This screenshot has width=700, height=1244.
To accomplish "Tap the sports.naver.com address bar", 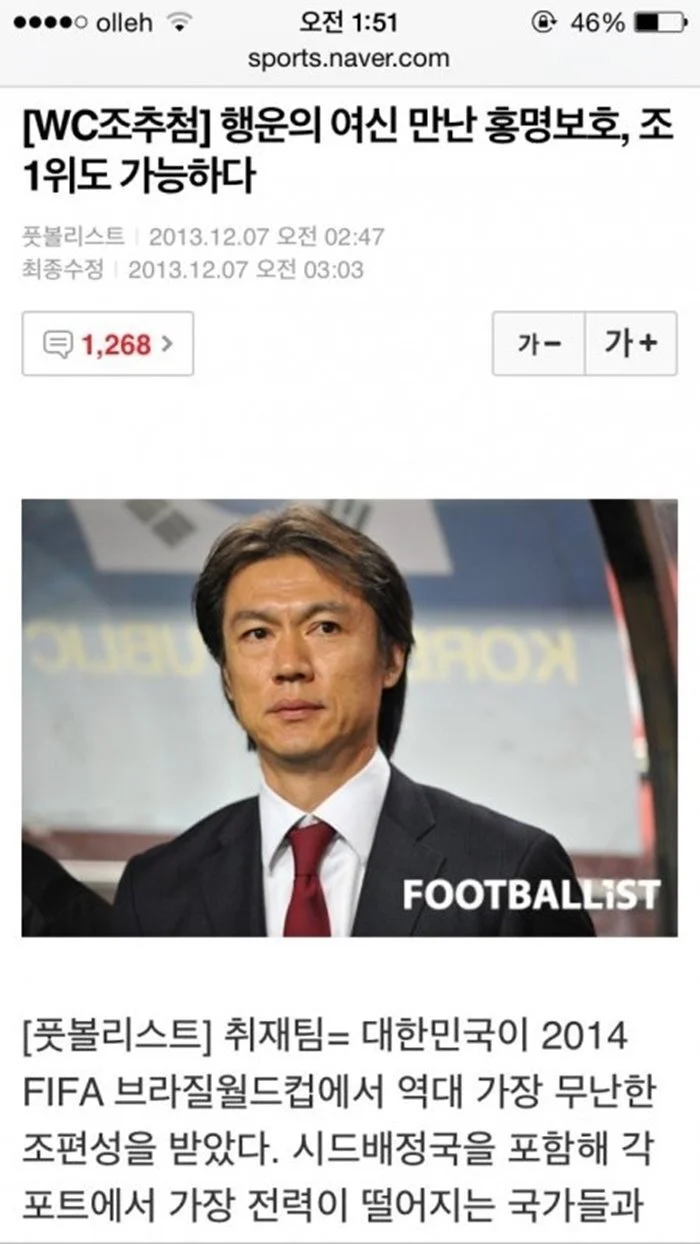I will pyautogui.click(x=349, y=58).
